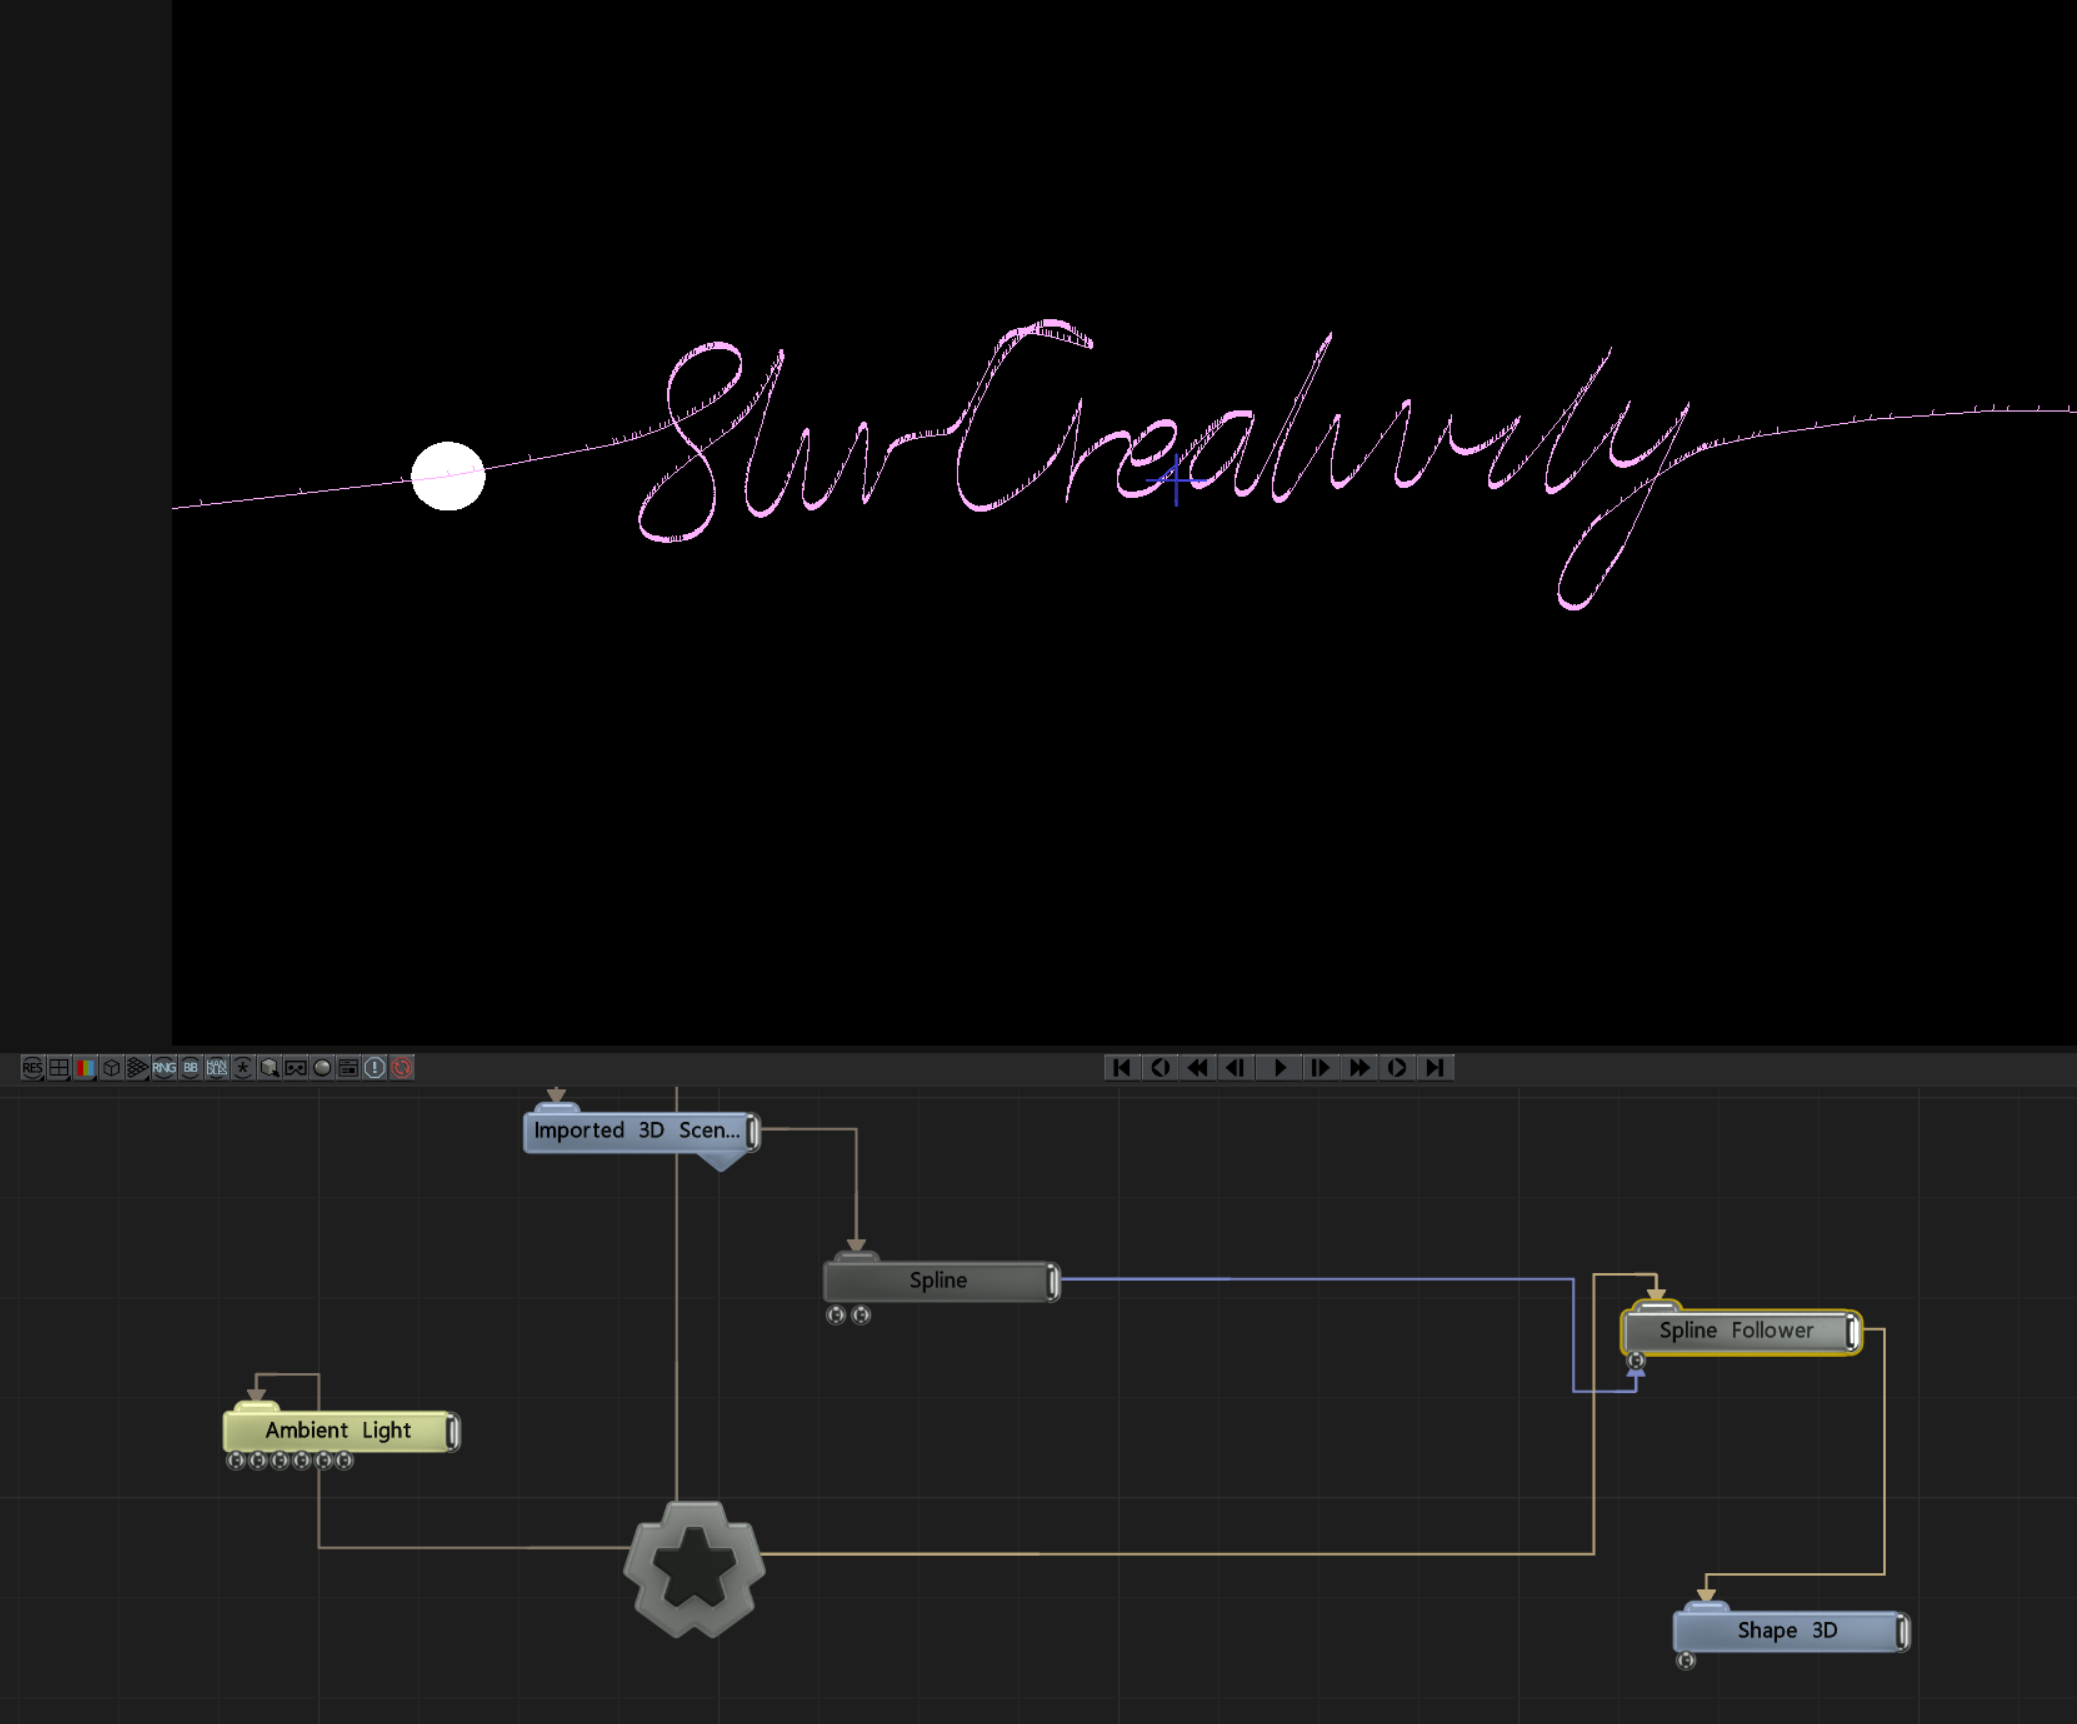Start playback with the play button

1279,1067
